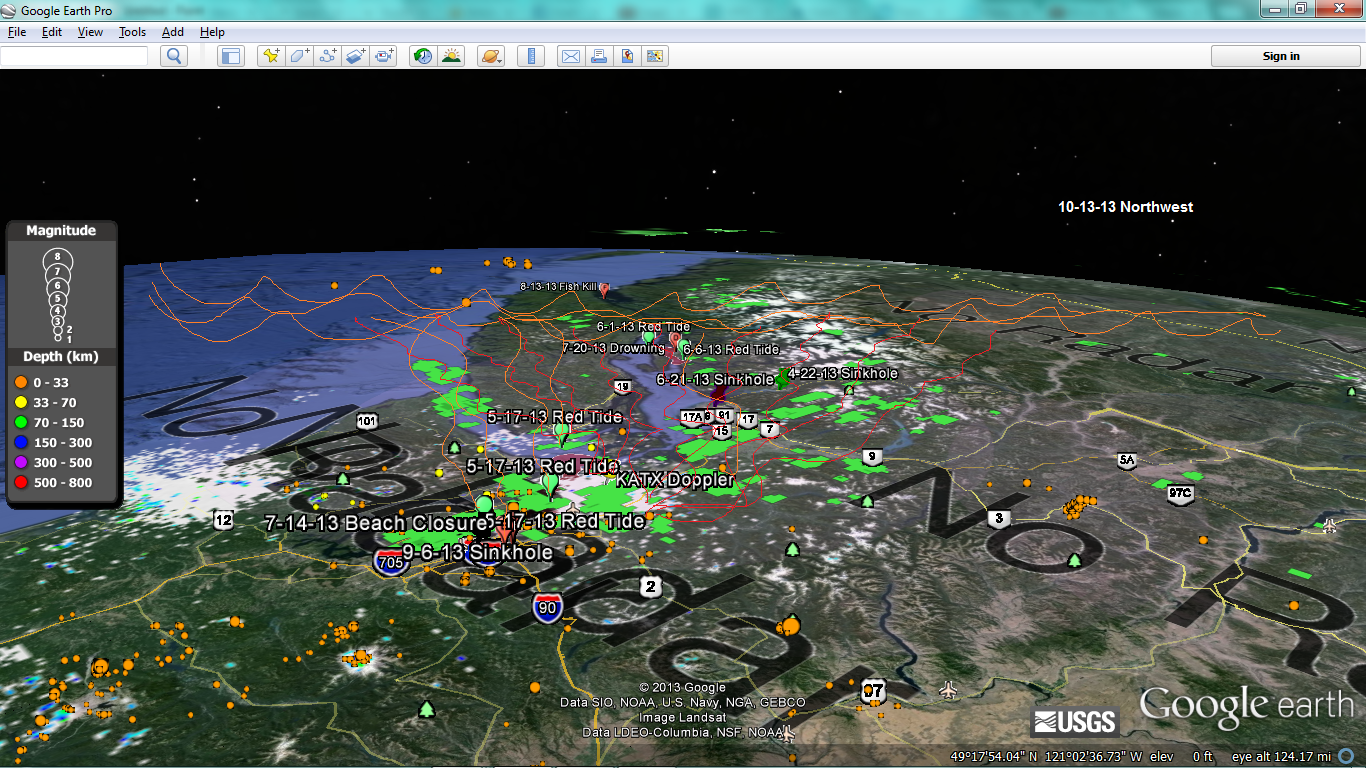Click in the search input field

coord(74,56)
